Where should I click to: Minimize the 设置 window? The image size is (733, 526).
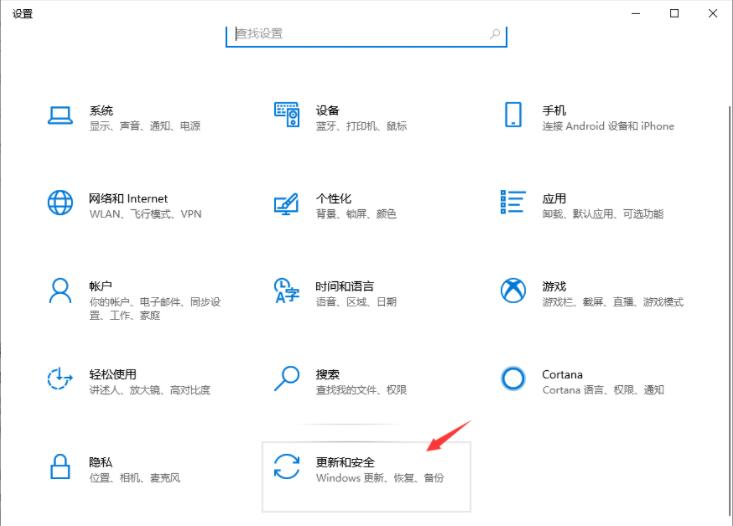pos(636,13)
